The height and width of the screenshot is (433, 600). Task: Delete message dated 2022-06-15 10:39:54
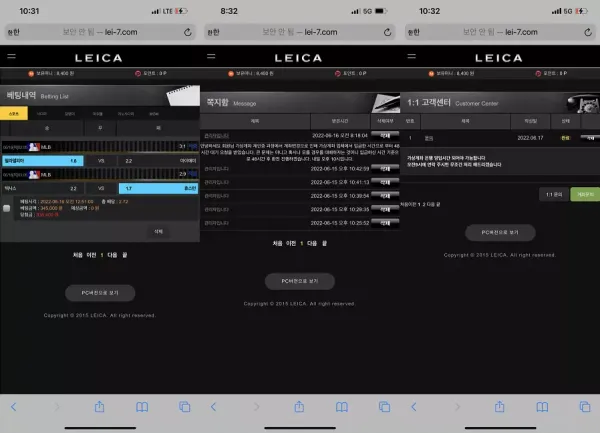(x=385, y=195)
